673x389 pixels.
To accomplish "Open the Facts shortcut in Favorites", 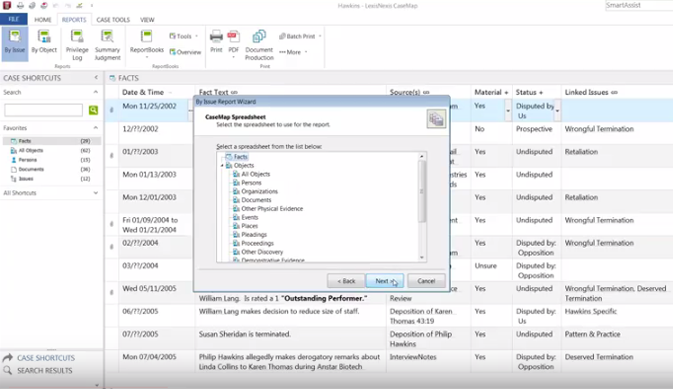I will [x=52, y=141].
